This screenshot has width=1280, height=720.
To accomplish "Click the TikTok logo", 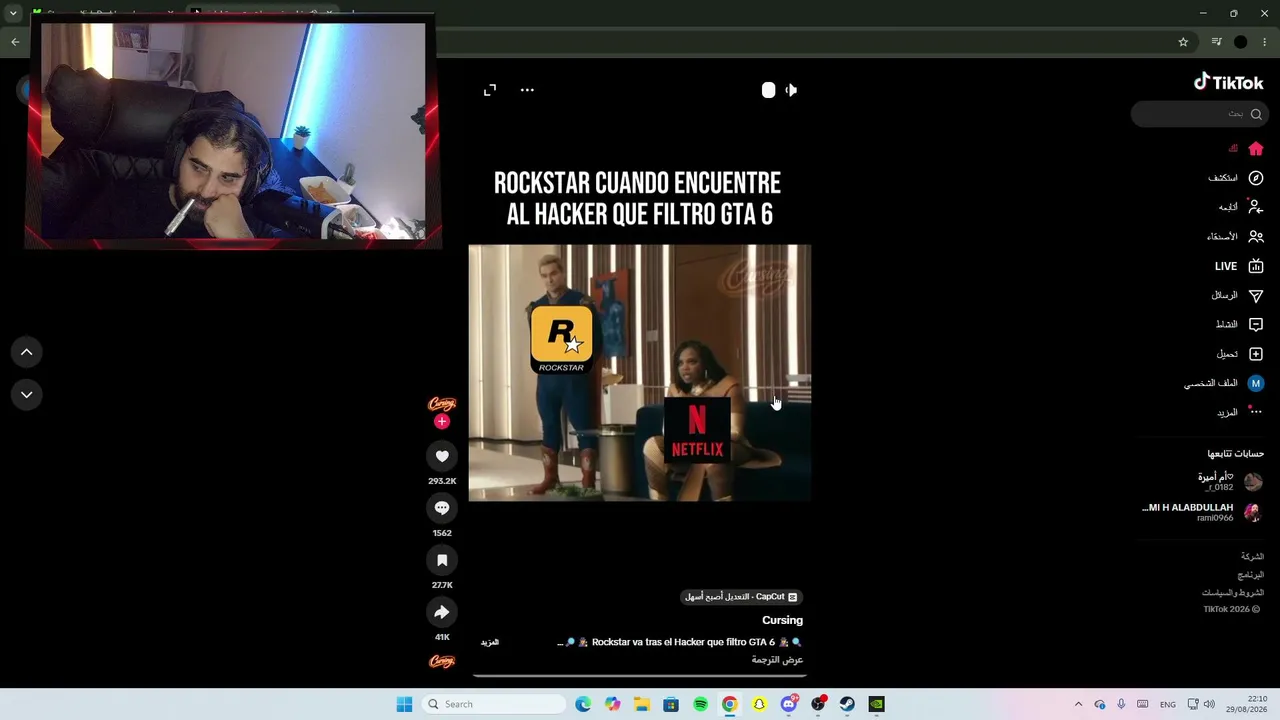I will (1228, 83).
